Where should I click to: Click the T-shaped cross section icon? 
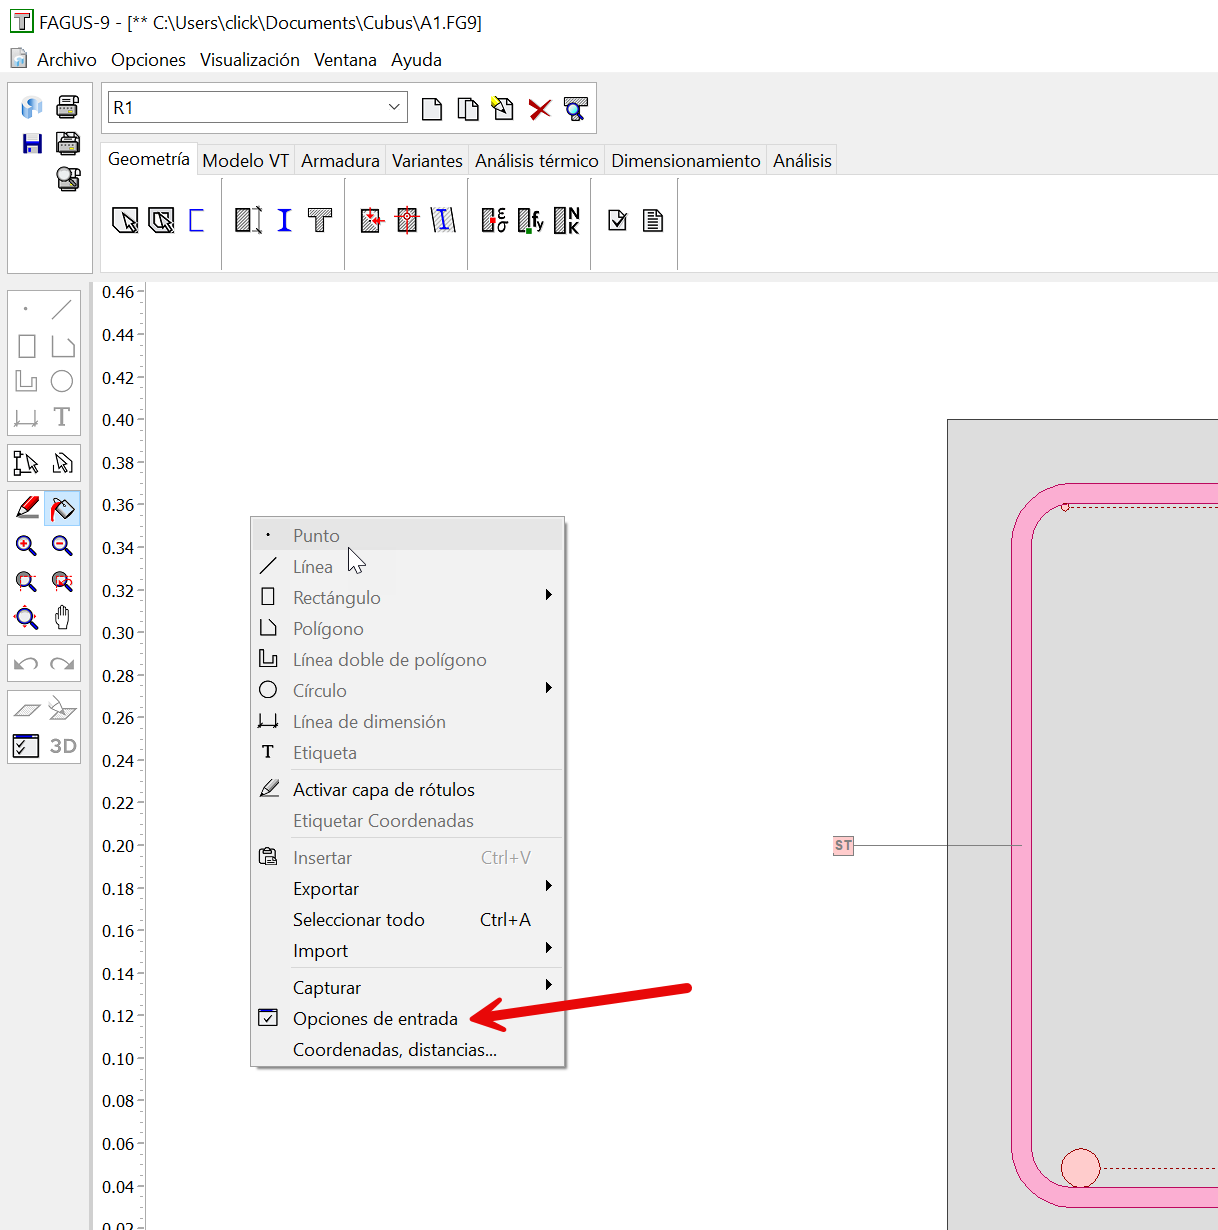320,221
